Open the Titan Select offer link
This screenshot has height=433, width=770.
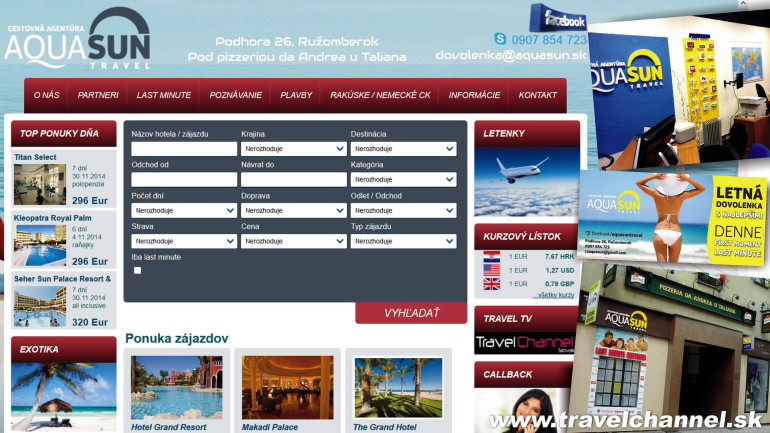(35, 157)
